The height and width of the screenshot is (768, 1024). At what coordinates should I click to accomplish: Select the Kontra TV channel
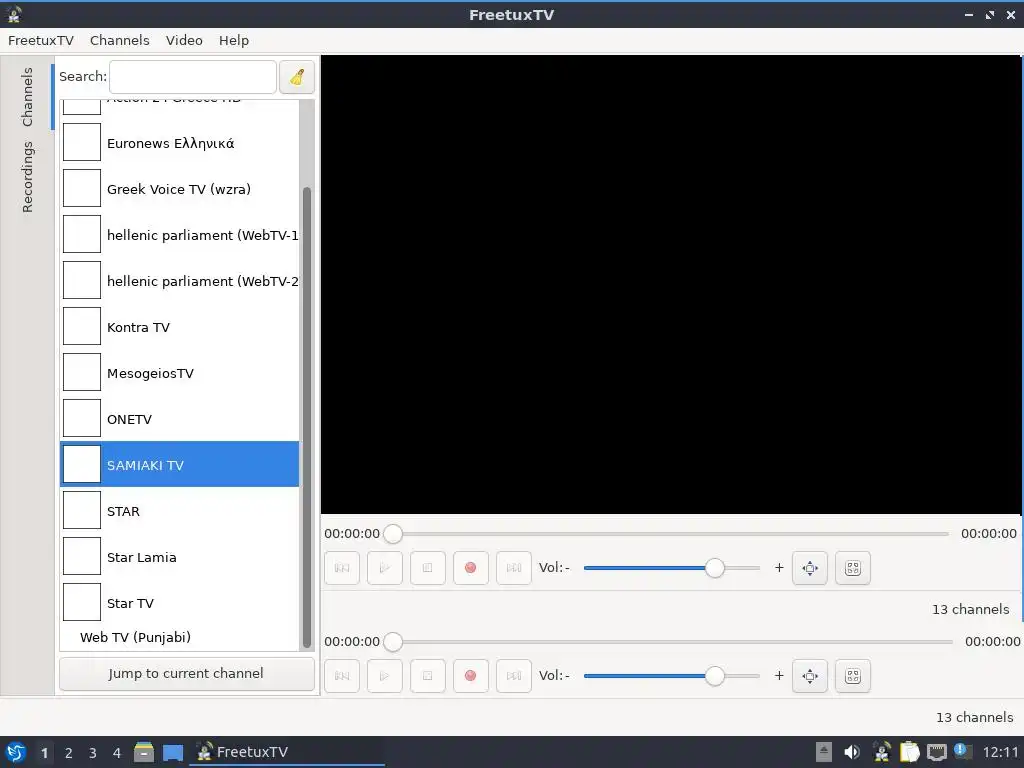(180, 327)
